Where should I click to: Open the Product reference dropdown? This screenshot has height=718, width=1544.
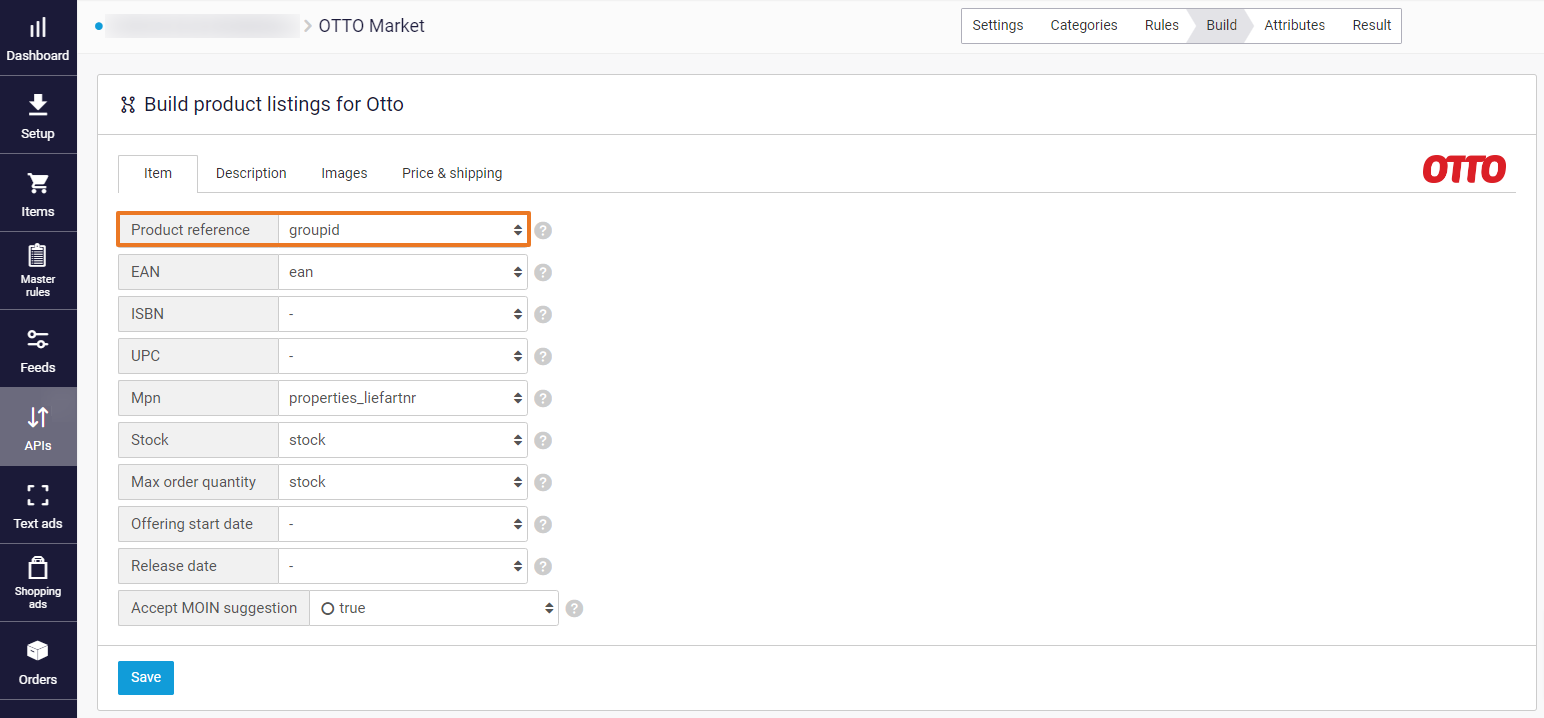(x=403, y=230)
